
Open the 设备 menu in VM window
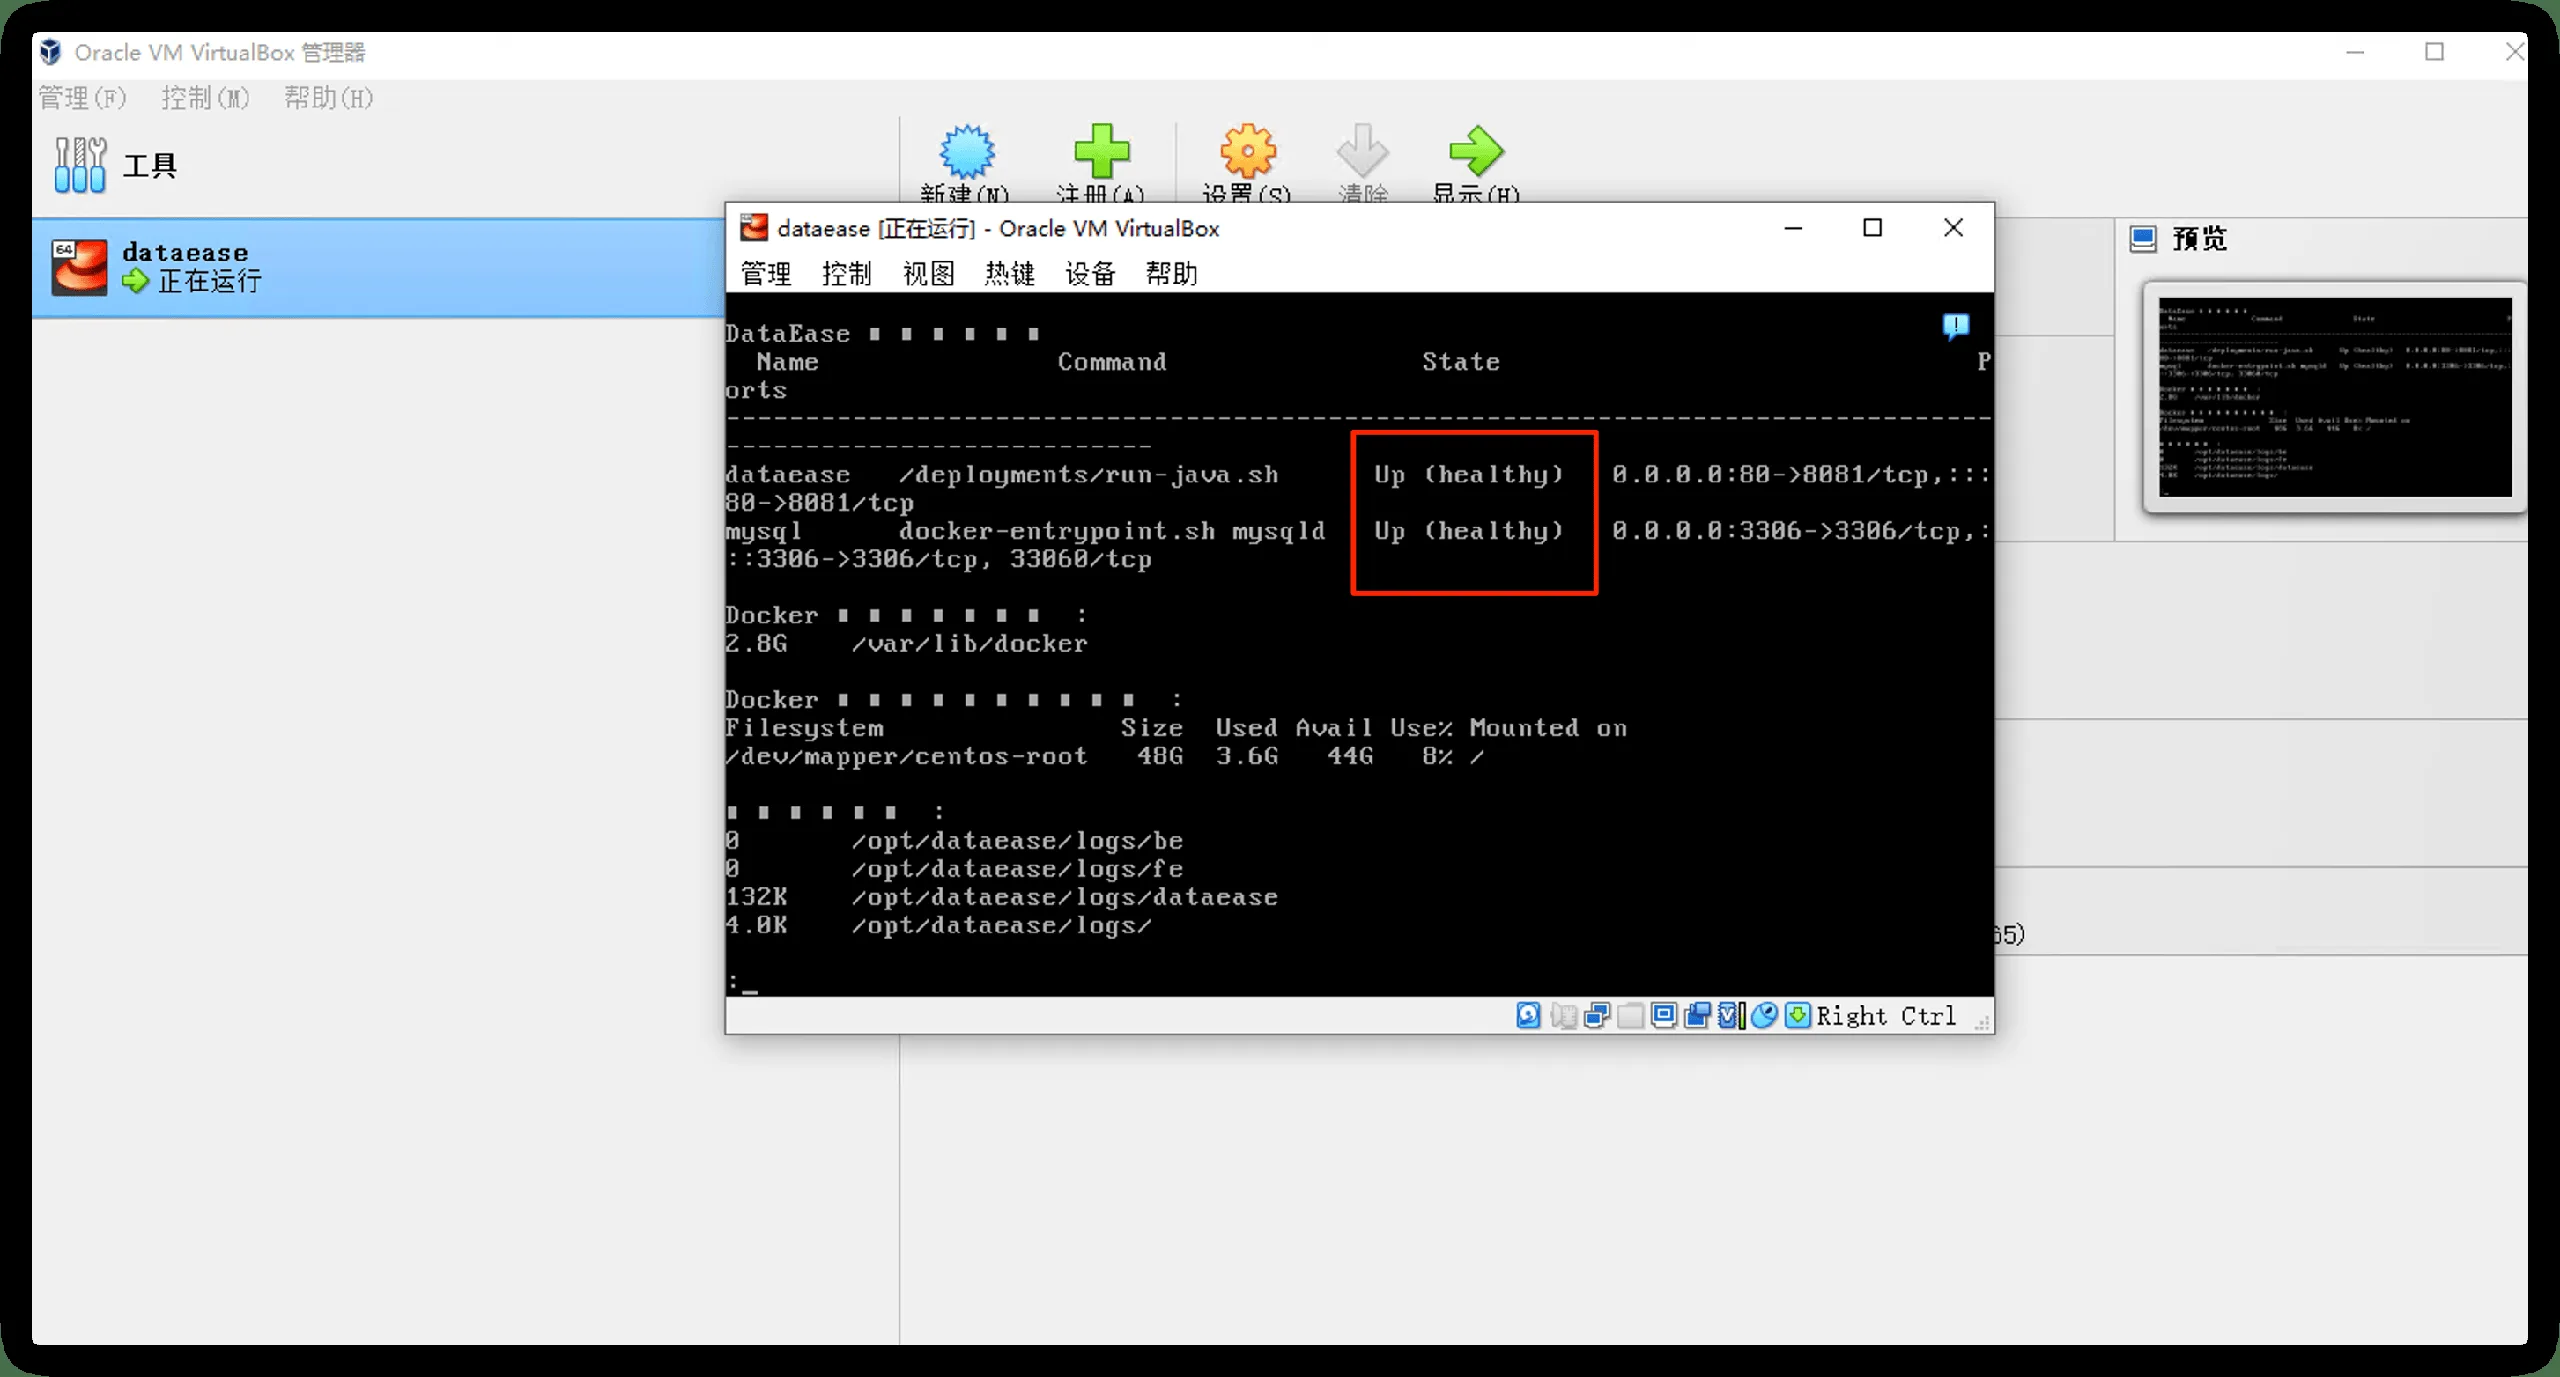tap(1090, 273)
